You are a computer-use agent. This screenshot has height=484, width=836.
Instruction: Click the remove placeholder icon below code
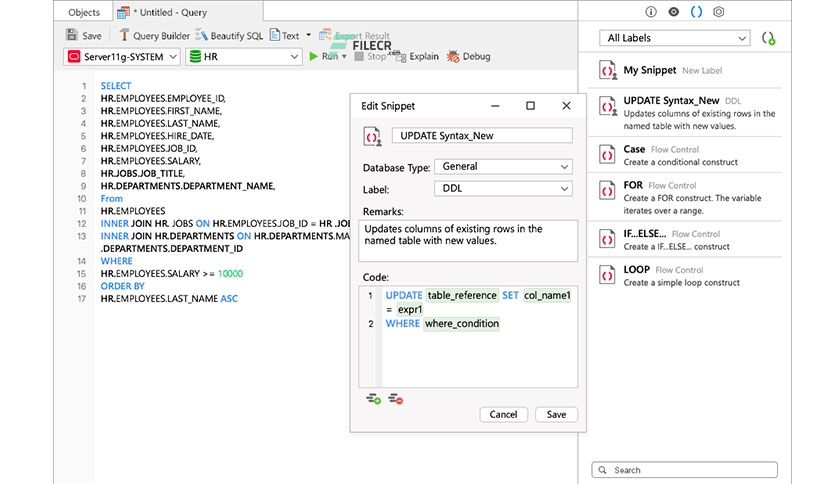click(395, 399)
